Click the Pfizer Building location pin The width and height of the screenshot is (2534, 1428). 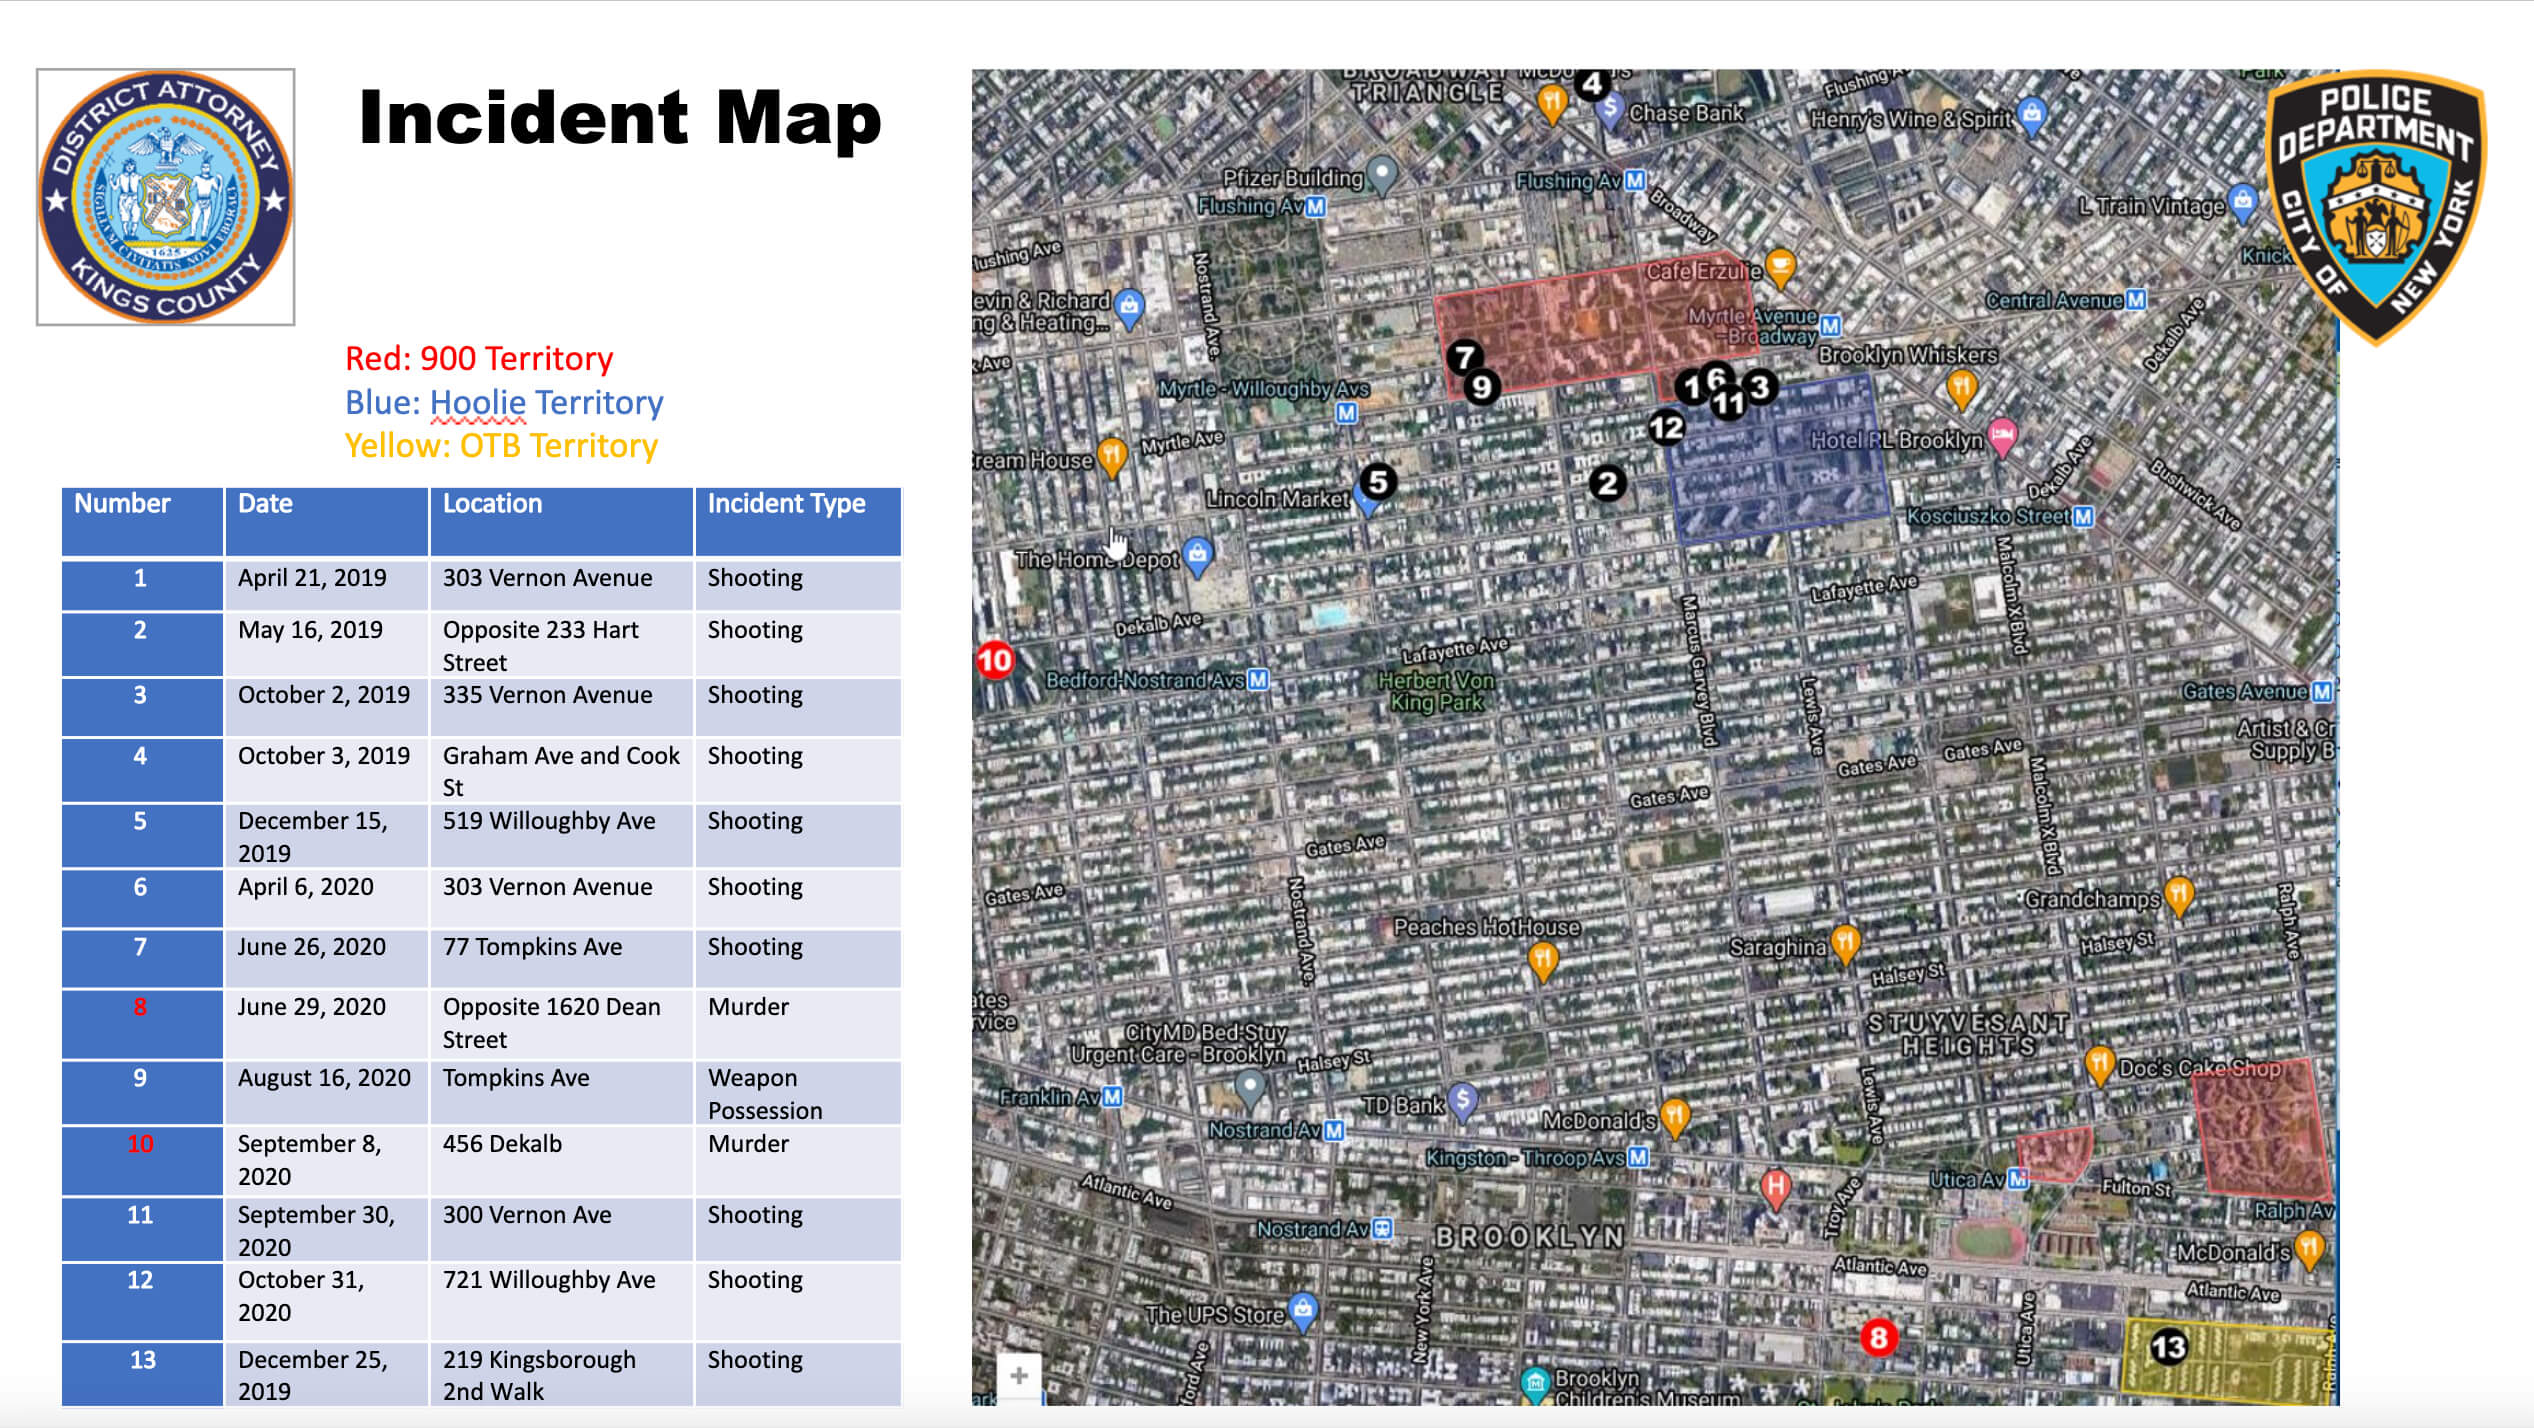click(x=1382, y=174)
